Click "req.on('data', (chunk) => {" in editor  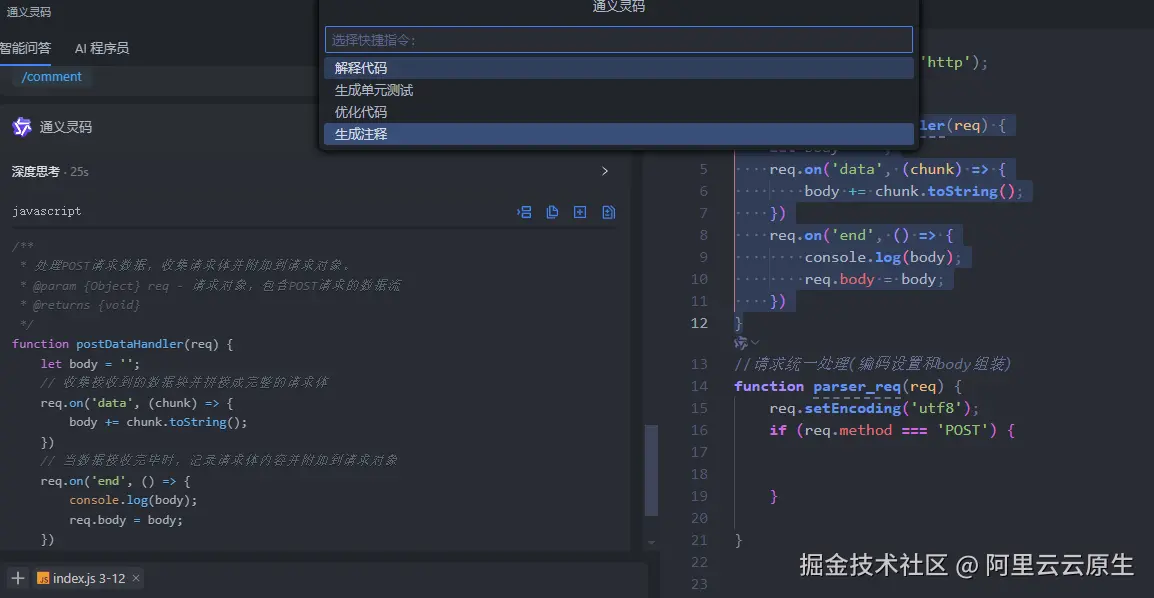888,169
